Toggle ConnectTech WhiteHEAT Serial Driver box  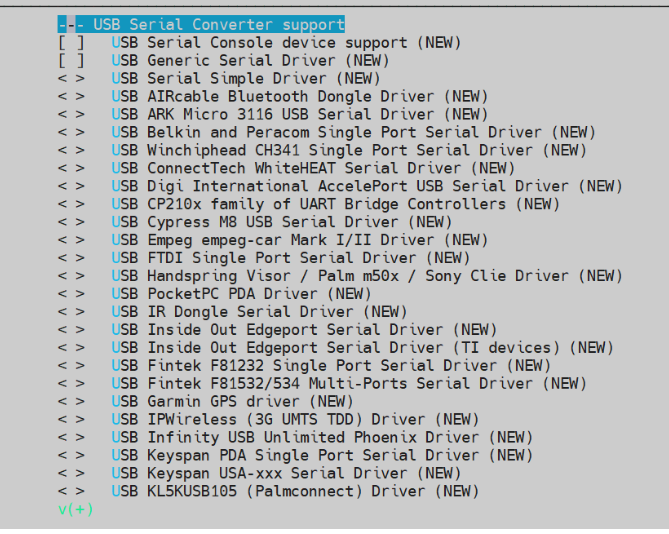[x=71, y=168]
